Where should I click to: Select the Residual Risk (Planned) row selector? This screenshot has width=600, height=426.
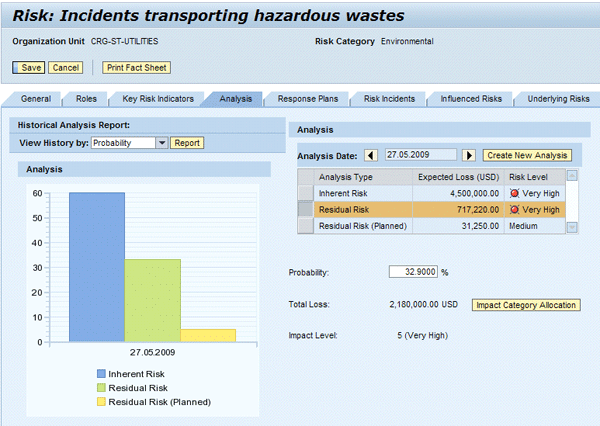305,227
